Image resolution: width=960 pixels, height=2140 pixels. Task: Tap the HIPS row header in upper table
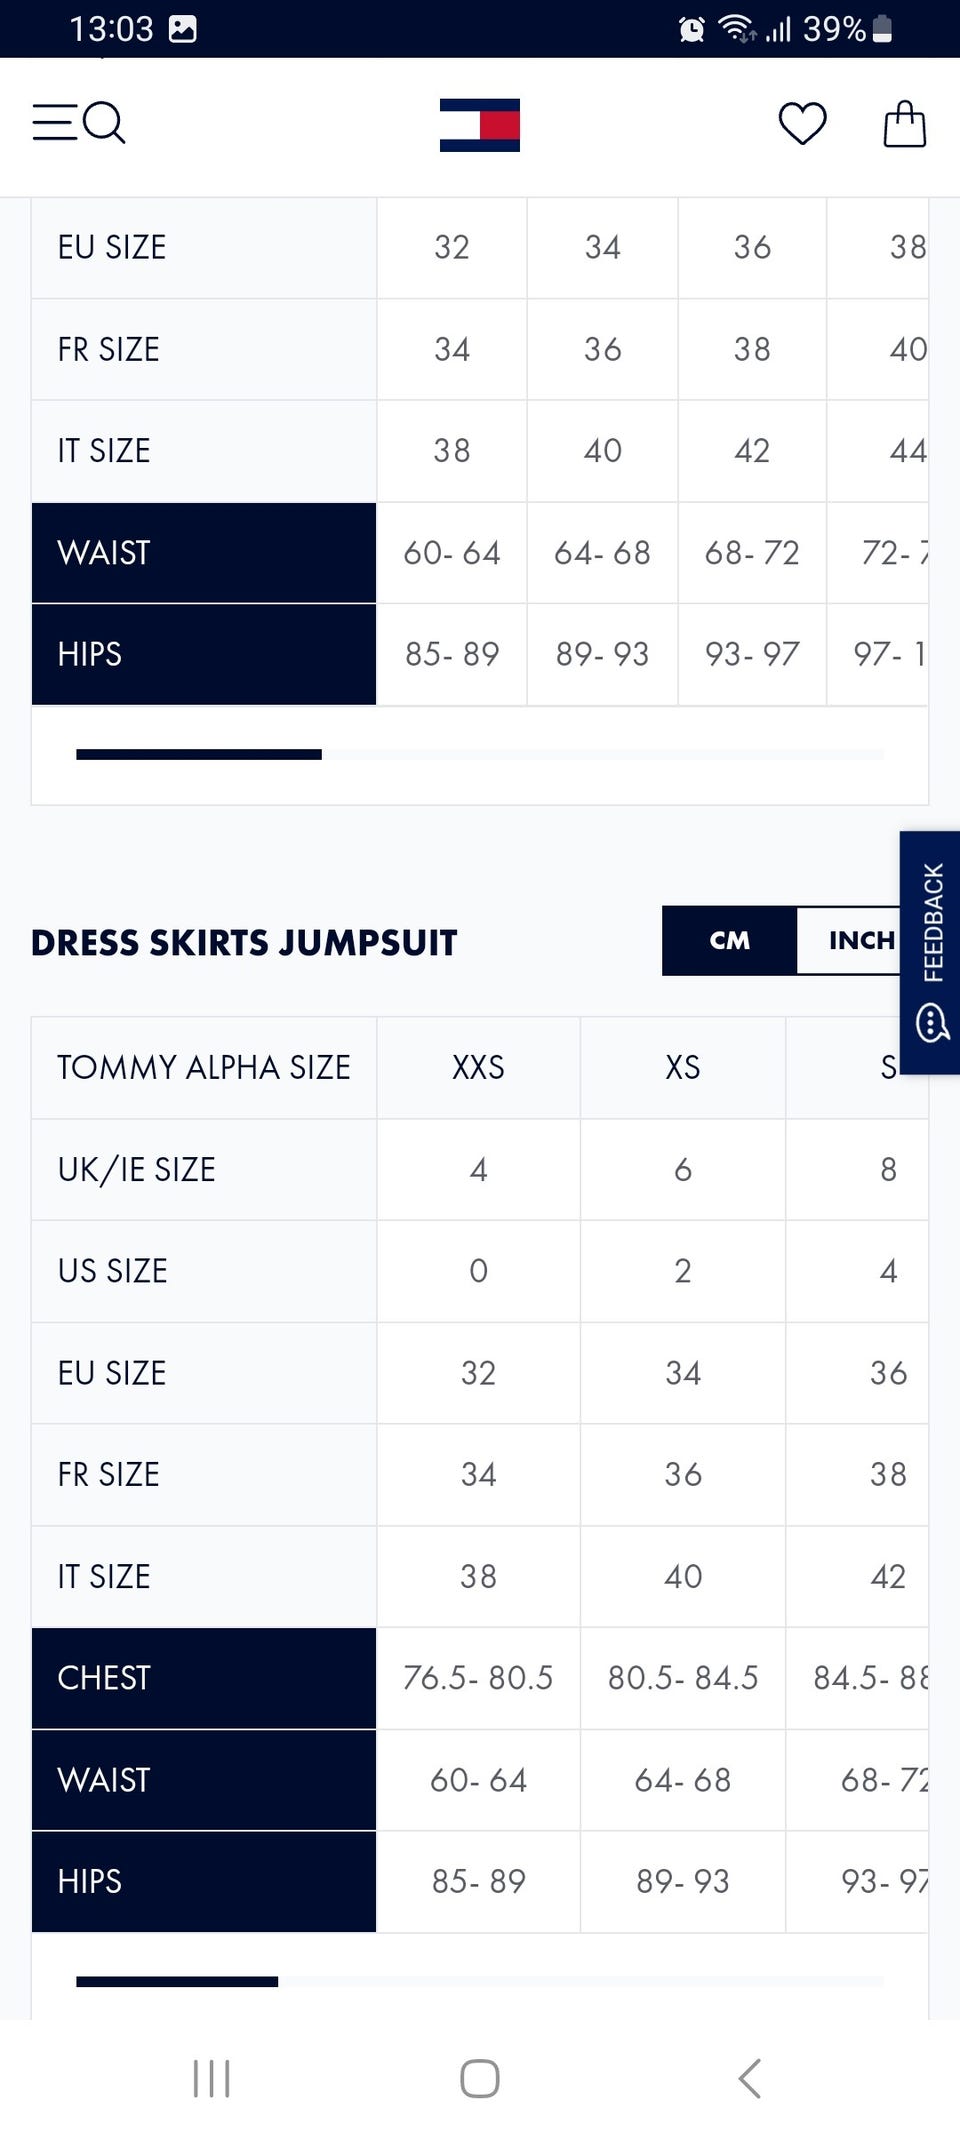[204, 654]
